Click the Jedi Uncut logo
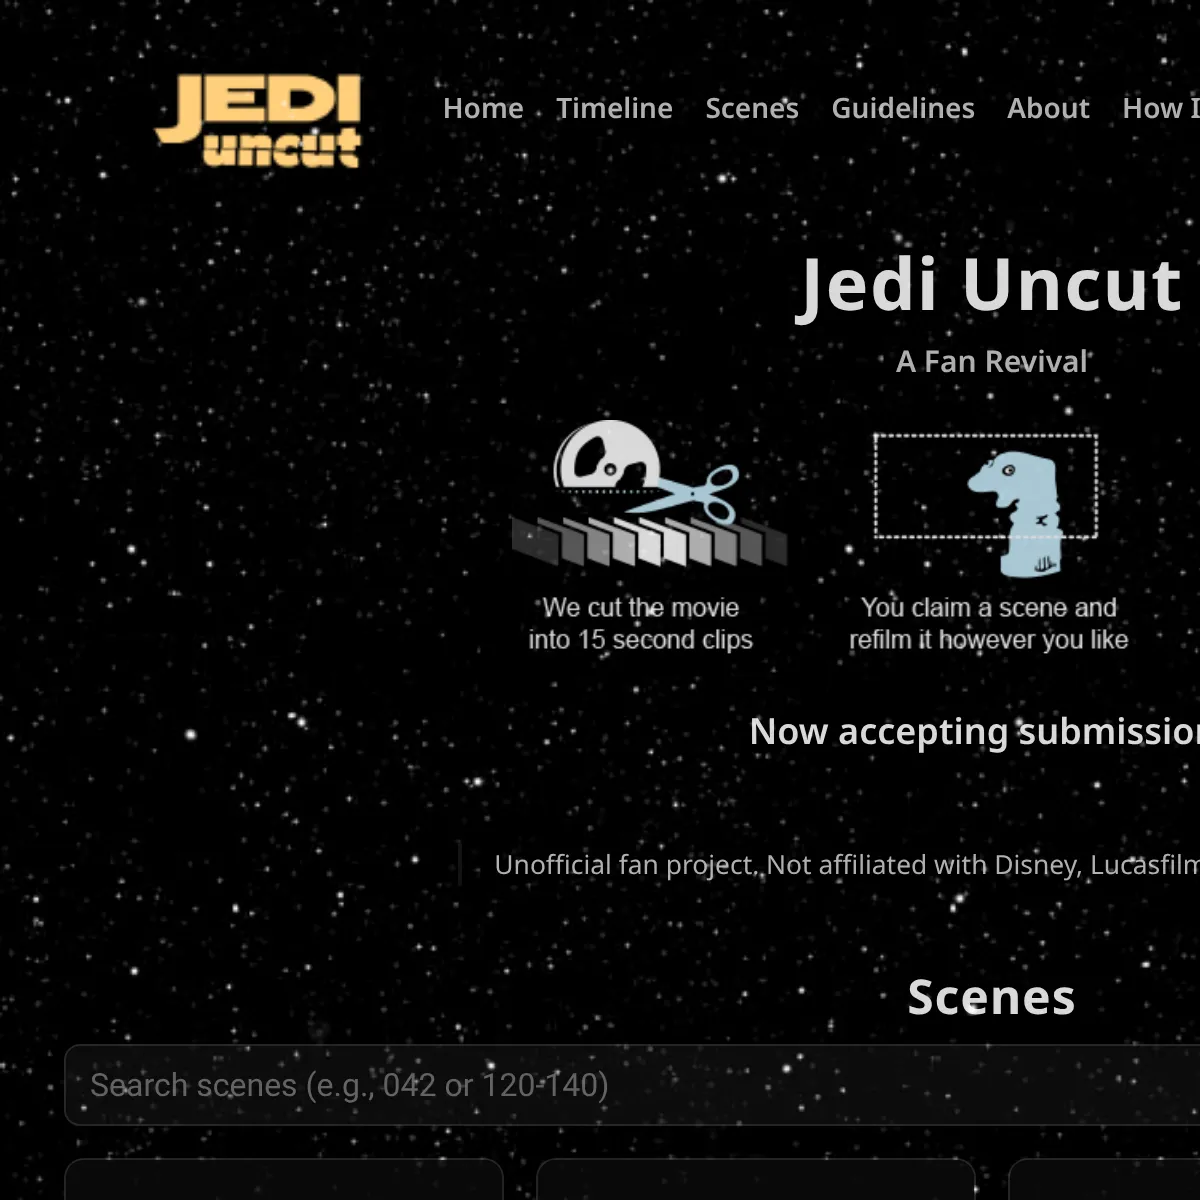The height and width of the screenshot is (1200, 1200). pyautogui.click(x=258, y=120)
